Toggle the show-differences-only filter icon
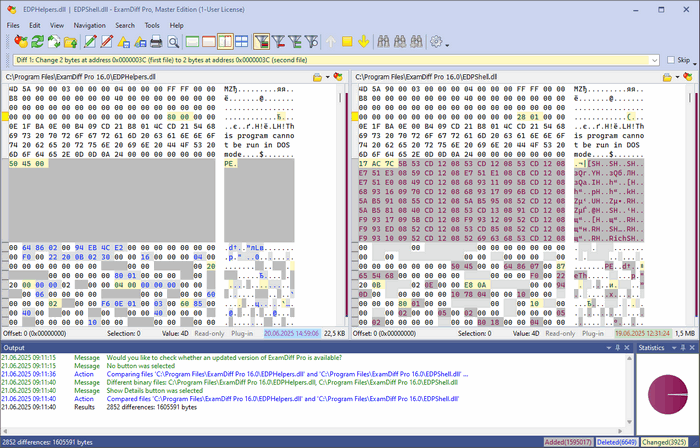 pyautogui.click(x=261, y=42)
